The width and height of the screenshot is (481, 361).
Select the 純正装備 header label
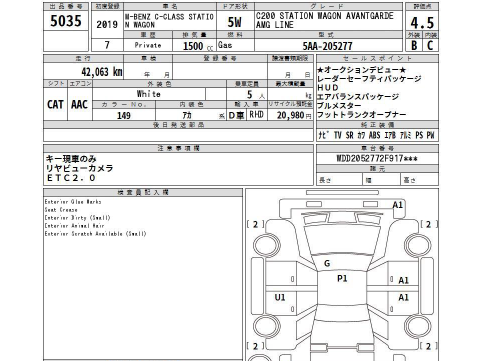(377, 125)
